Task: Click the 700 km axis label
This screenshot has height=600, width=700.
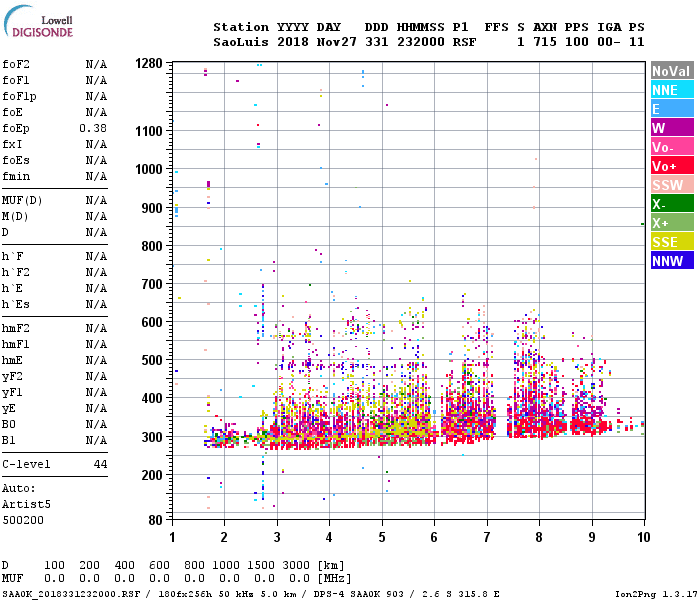Action: coord(152,284)
